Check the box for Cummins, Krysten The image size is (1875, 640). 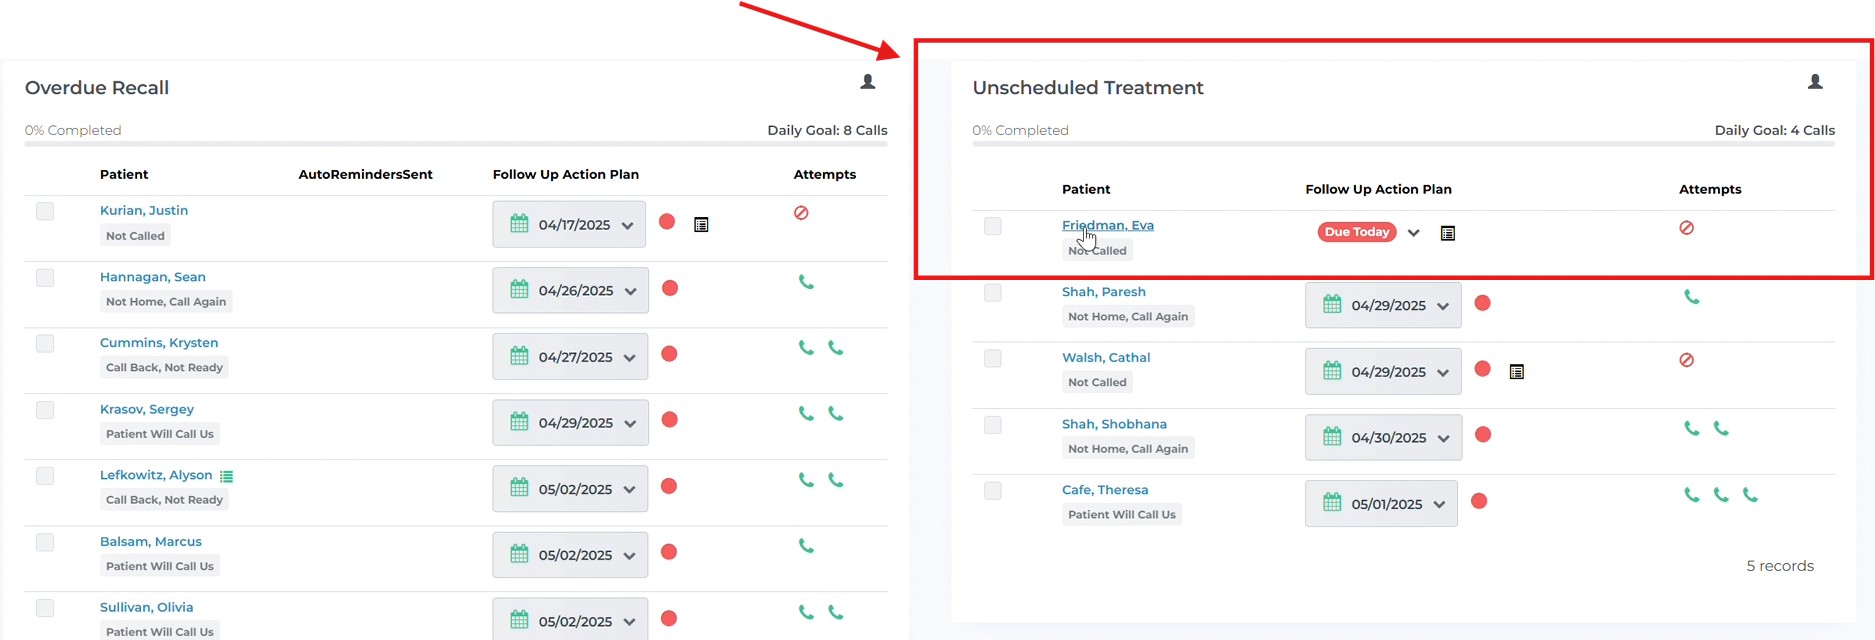coord(45,344)
